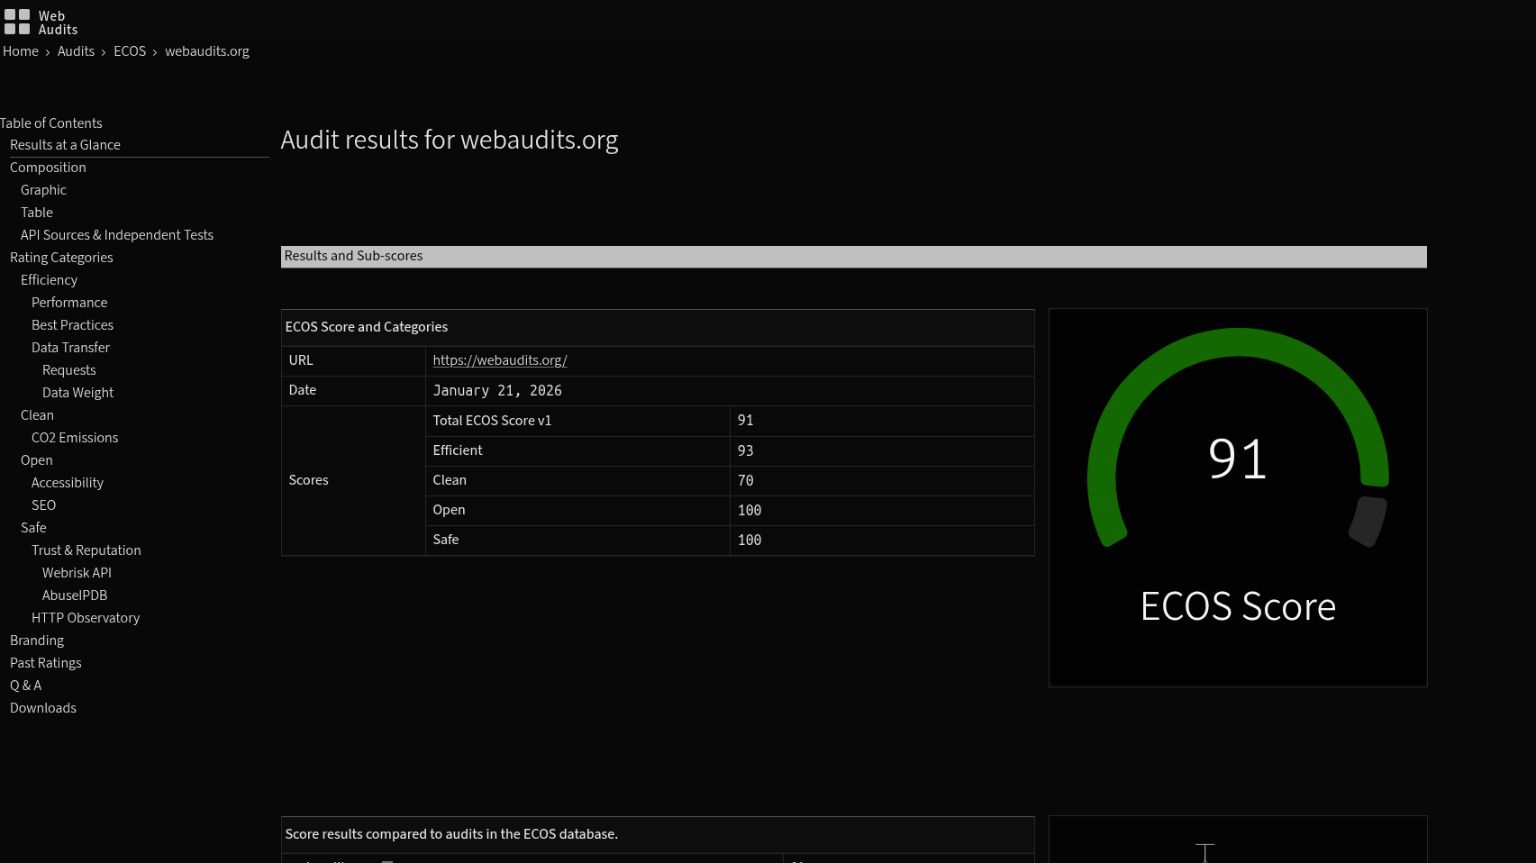Viewport: 1536px width, 863px height.
Task: Click the HTTP Observatory entry
Action: (85, 617)
